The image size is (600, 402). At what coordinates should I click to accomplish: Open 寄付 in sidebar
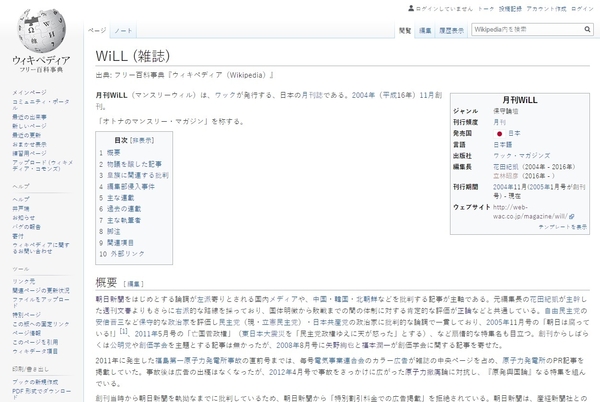pos(18,236)
